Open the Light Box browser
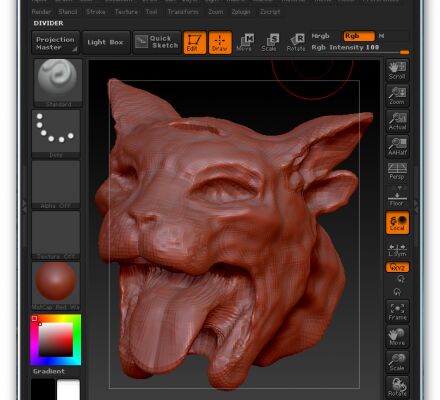 106,43
